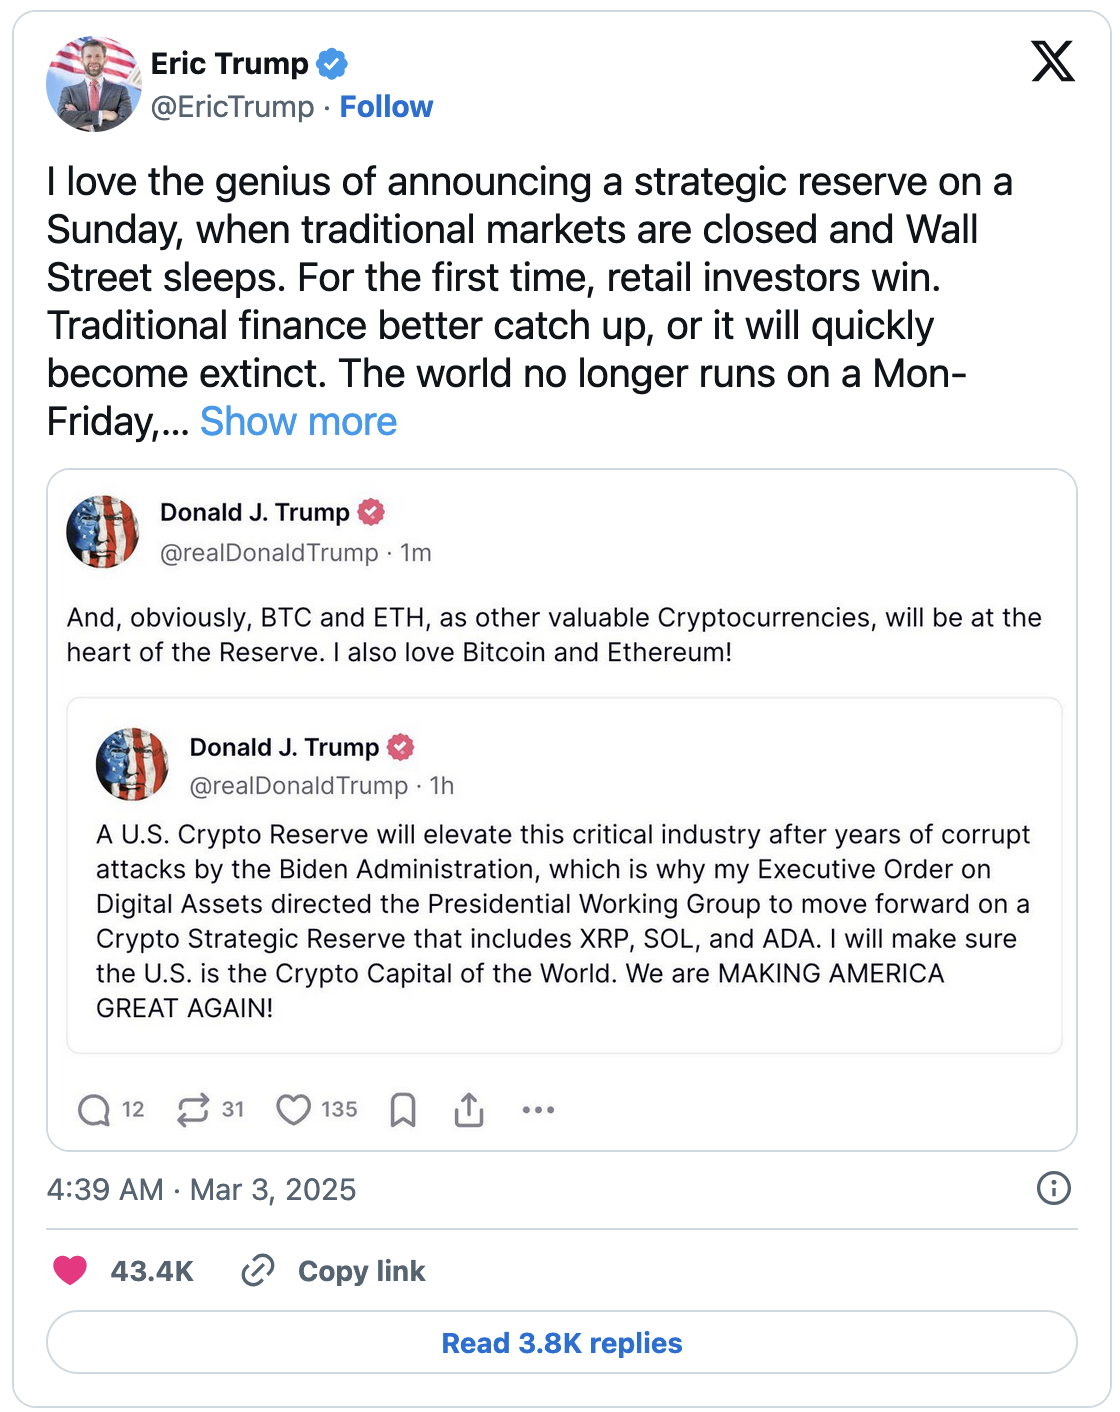Toggle the pink heart like button
Viewport: 1120px width, 1412px height.
(x=70, y=1270)
